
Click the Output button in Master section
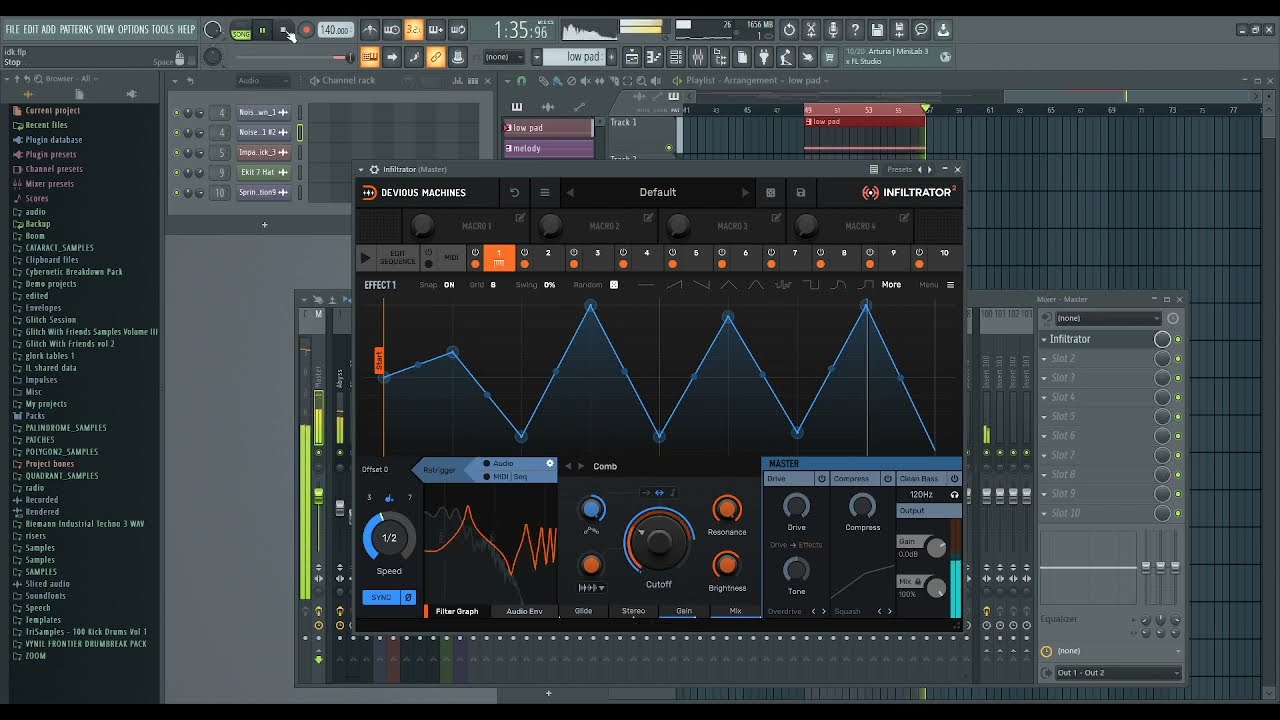coord(929,510)
